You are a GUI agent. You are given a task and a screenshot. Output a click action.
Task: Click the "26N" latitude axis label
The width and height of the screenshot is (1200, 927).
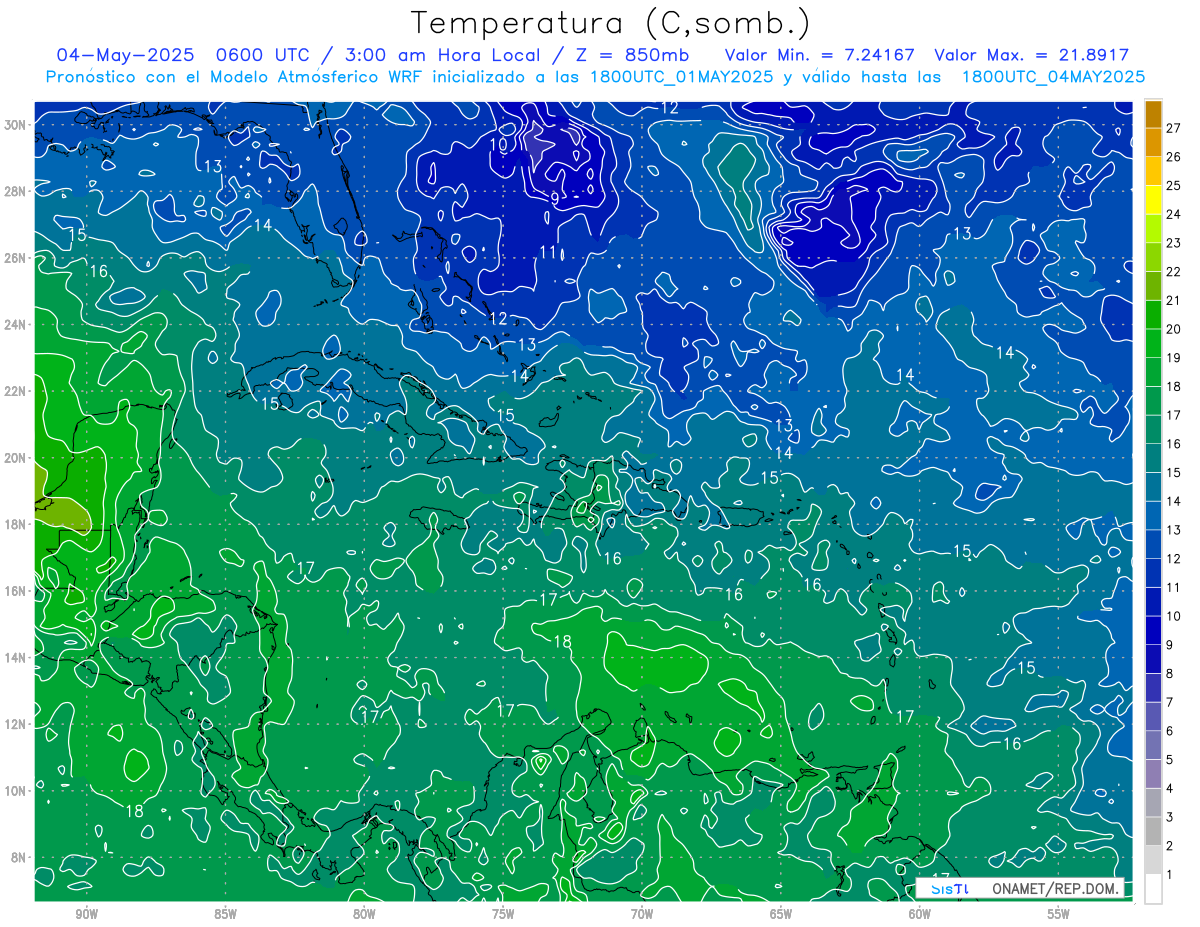[x=15, y=258]
